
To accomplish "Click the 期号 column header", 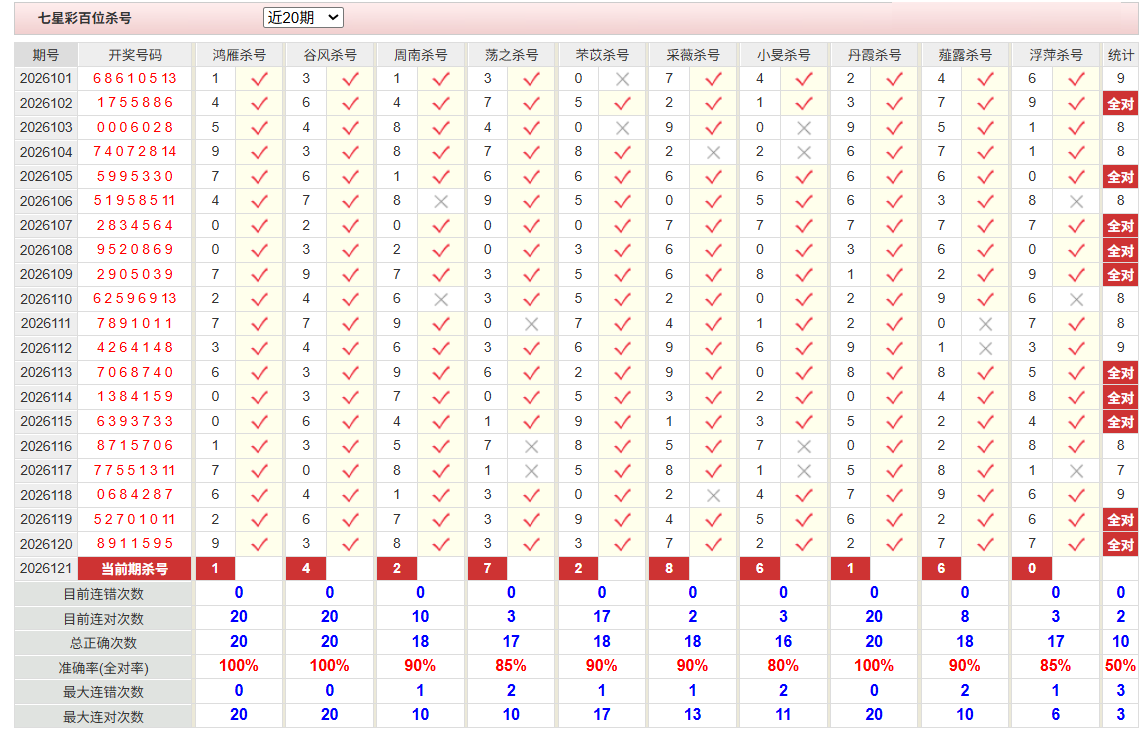I will pos(46,55).
